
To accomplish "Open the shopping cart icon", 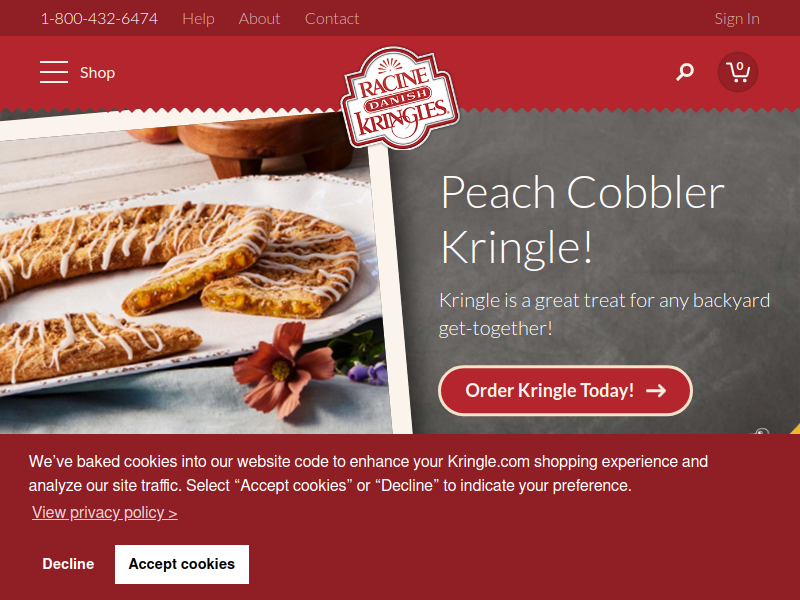I will tap(738, 72).
